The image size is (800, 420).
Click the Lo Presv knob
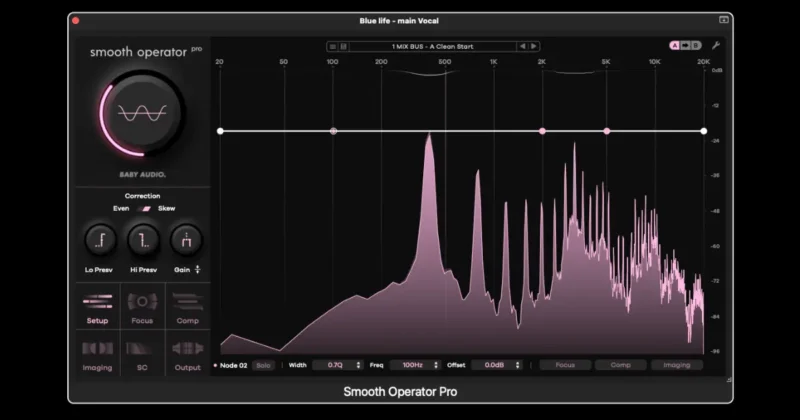pos(100,240)
